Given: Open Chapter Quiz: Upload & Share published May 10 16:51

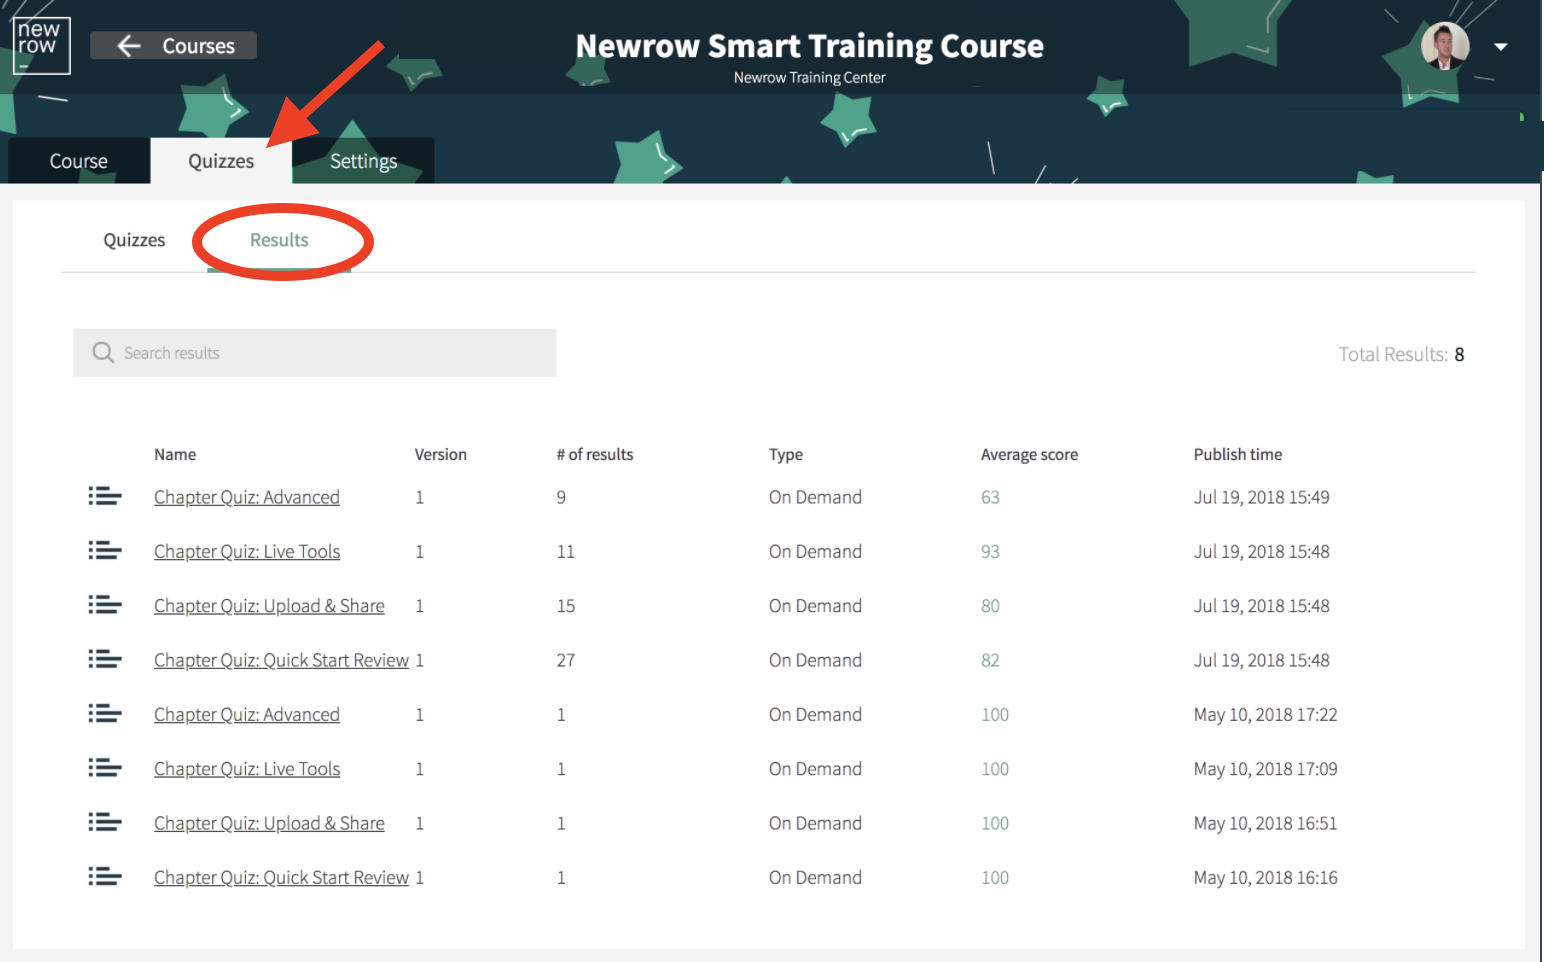Looking at the screenshot, I should (269, 823).
